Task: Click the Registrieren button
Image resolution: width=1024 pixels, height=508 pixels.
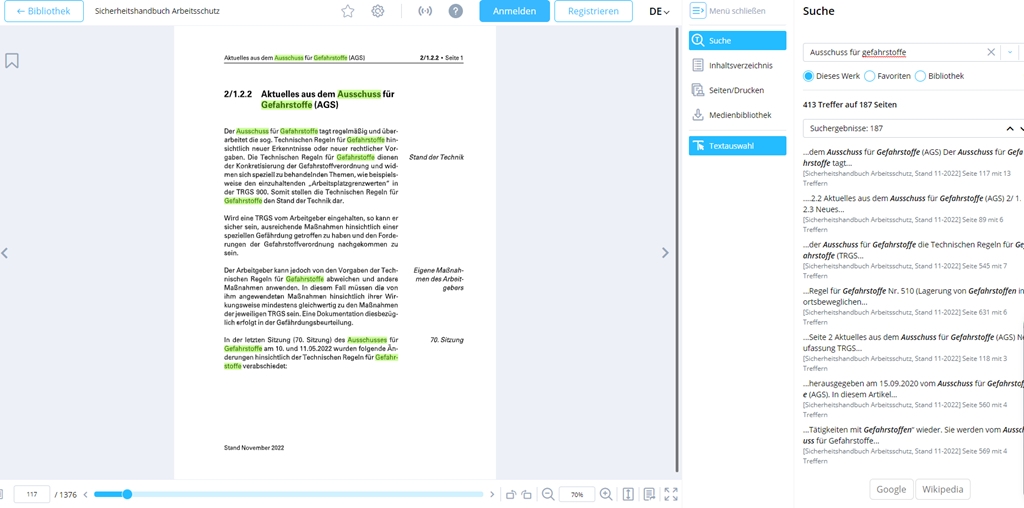Action: pos(593,11)
